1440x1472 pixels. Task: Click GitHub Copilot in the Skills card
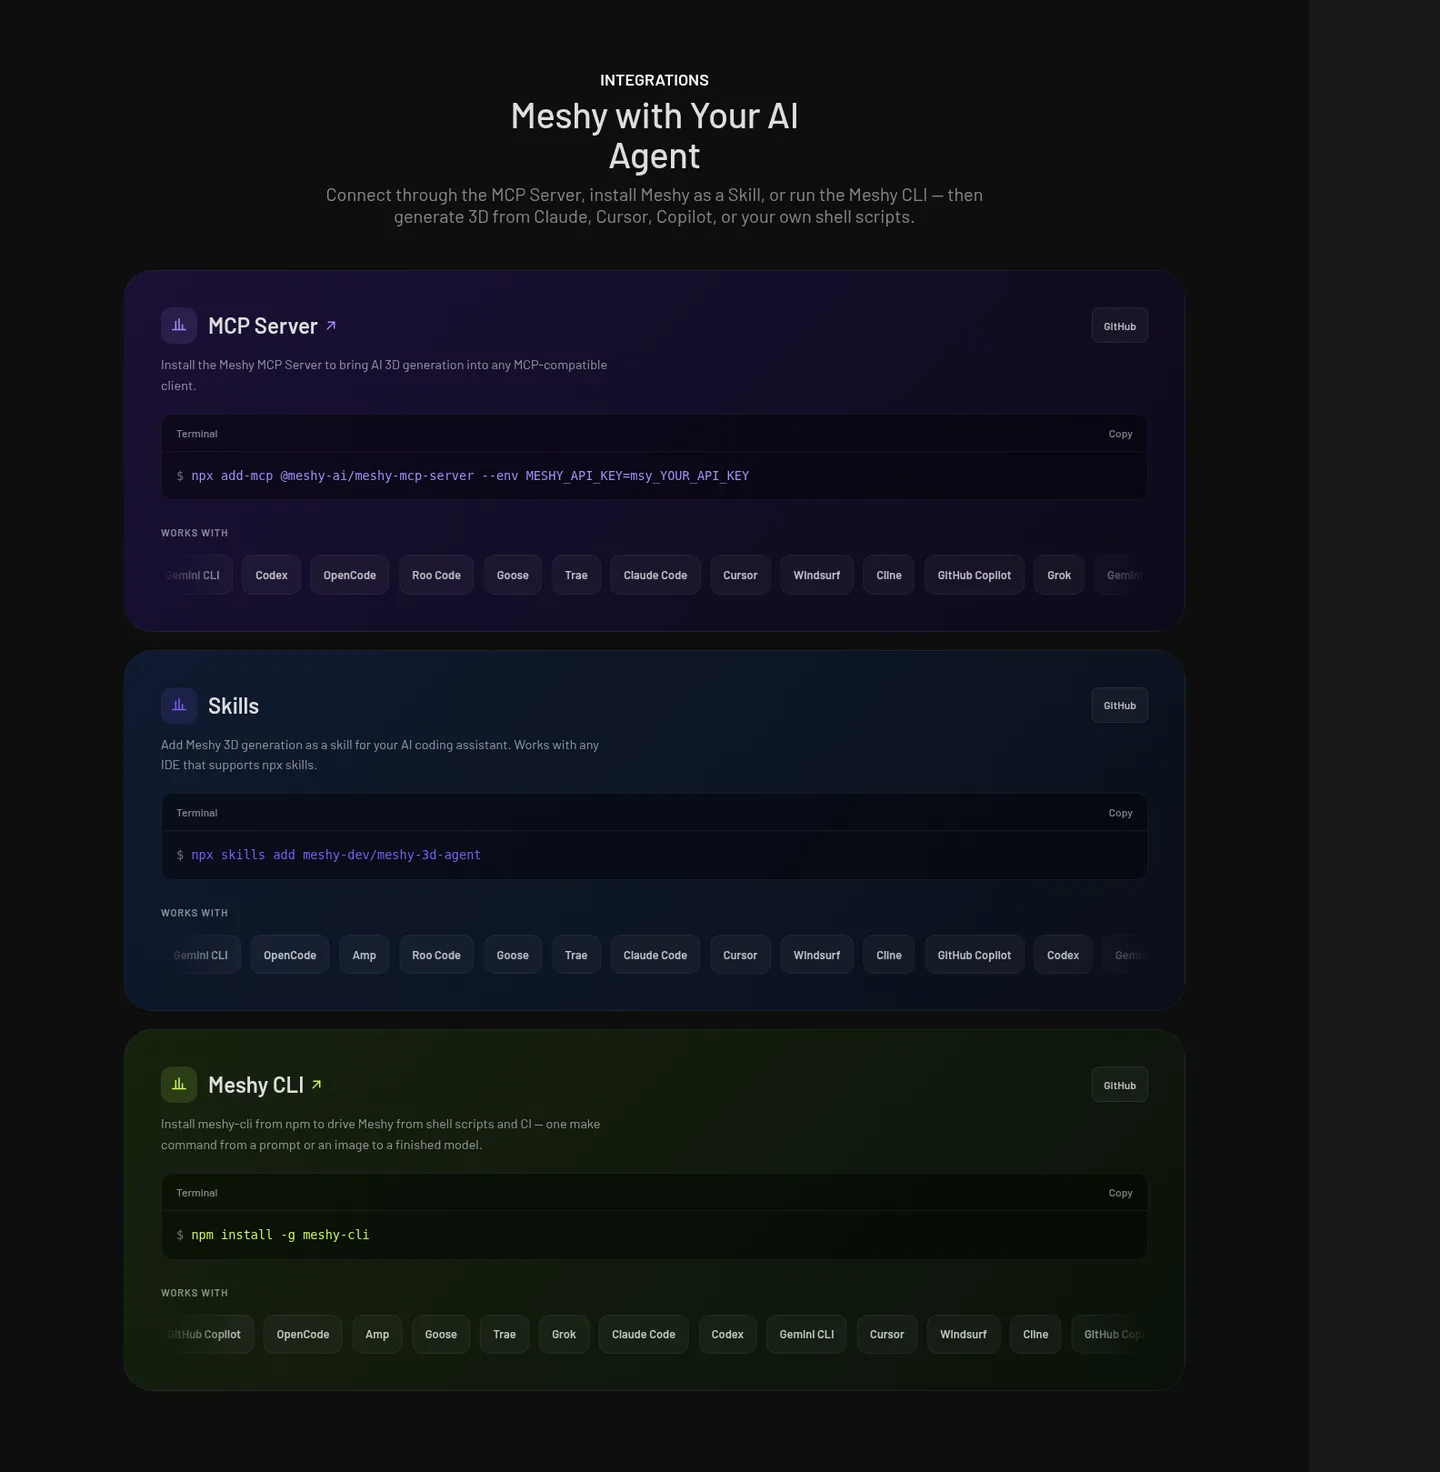pos(974,955)
